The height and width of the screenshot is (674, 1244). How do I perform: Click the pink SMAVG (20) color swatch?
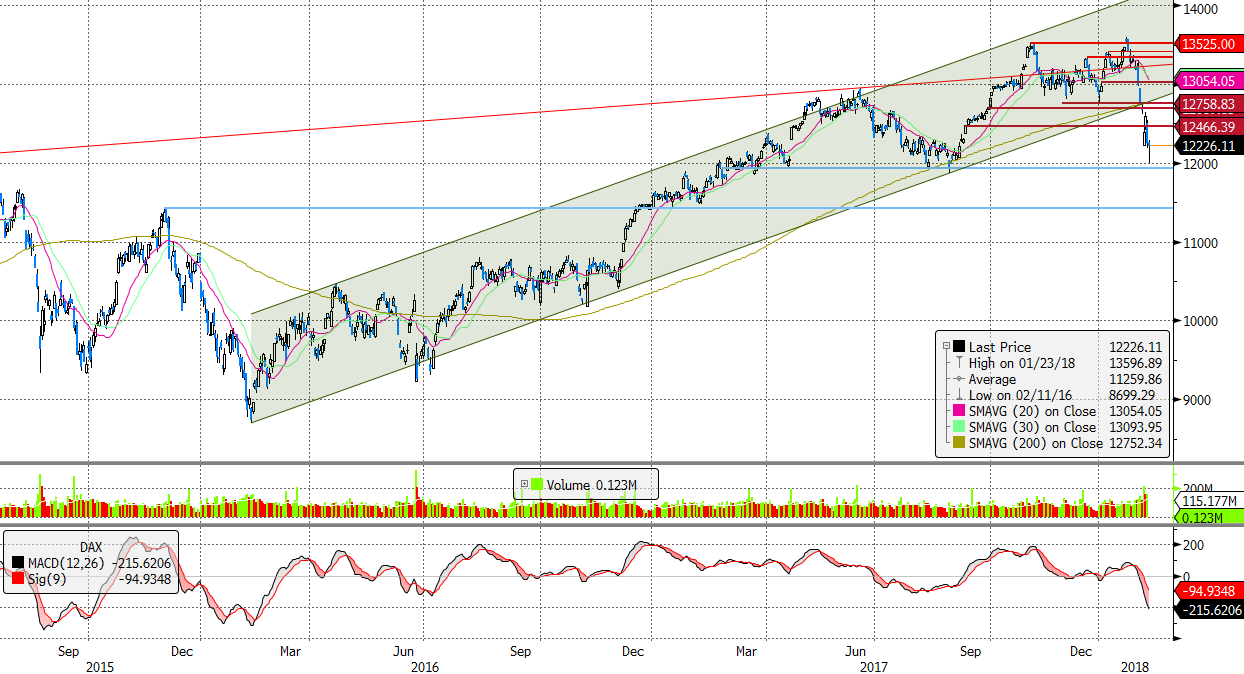pos(958,411)
